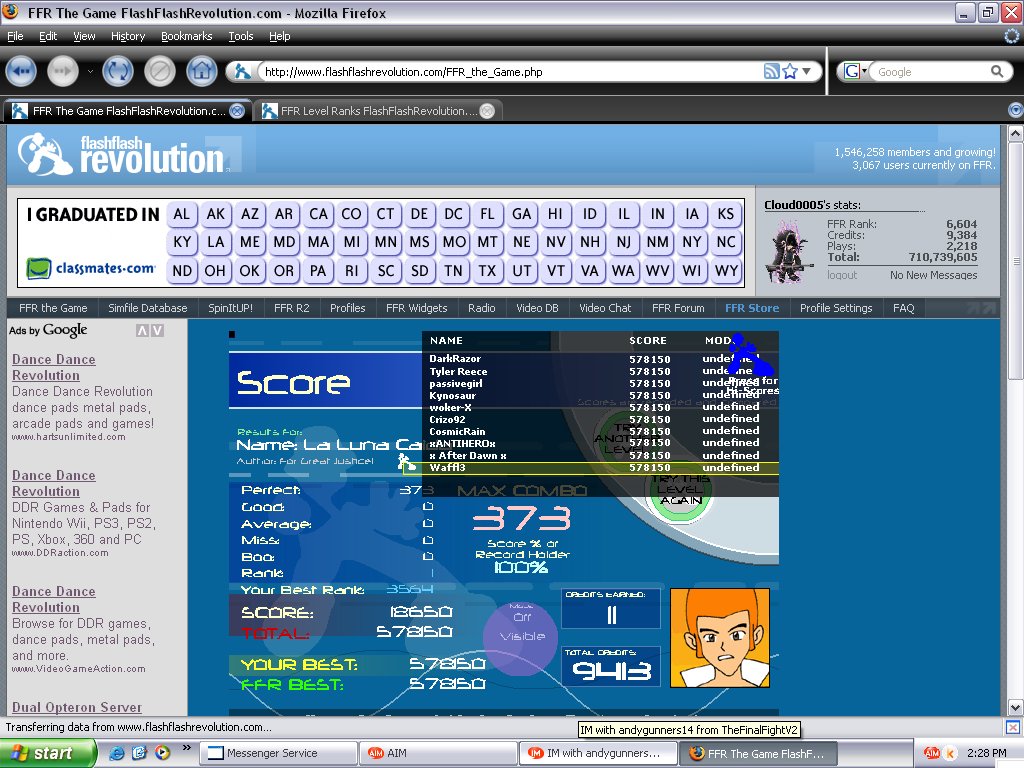Open the View menu
1024x768 pixels.
(84, 36)
